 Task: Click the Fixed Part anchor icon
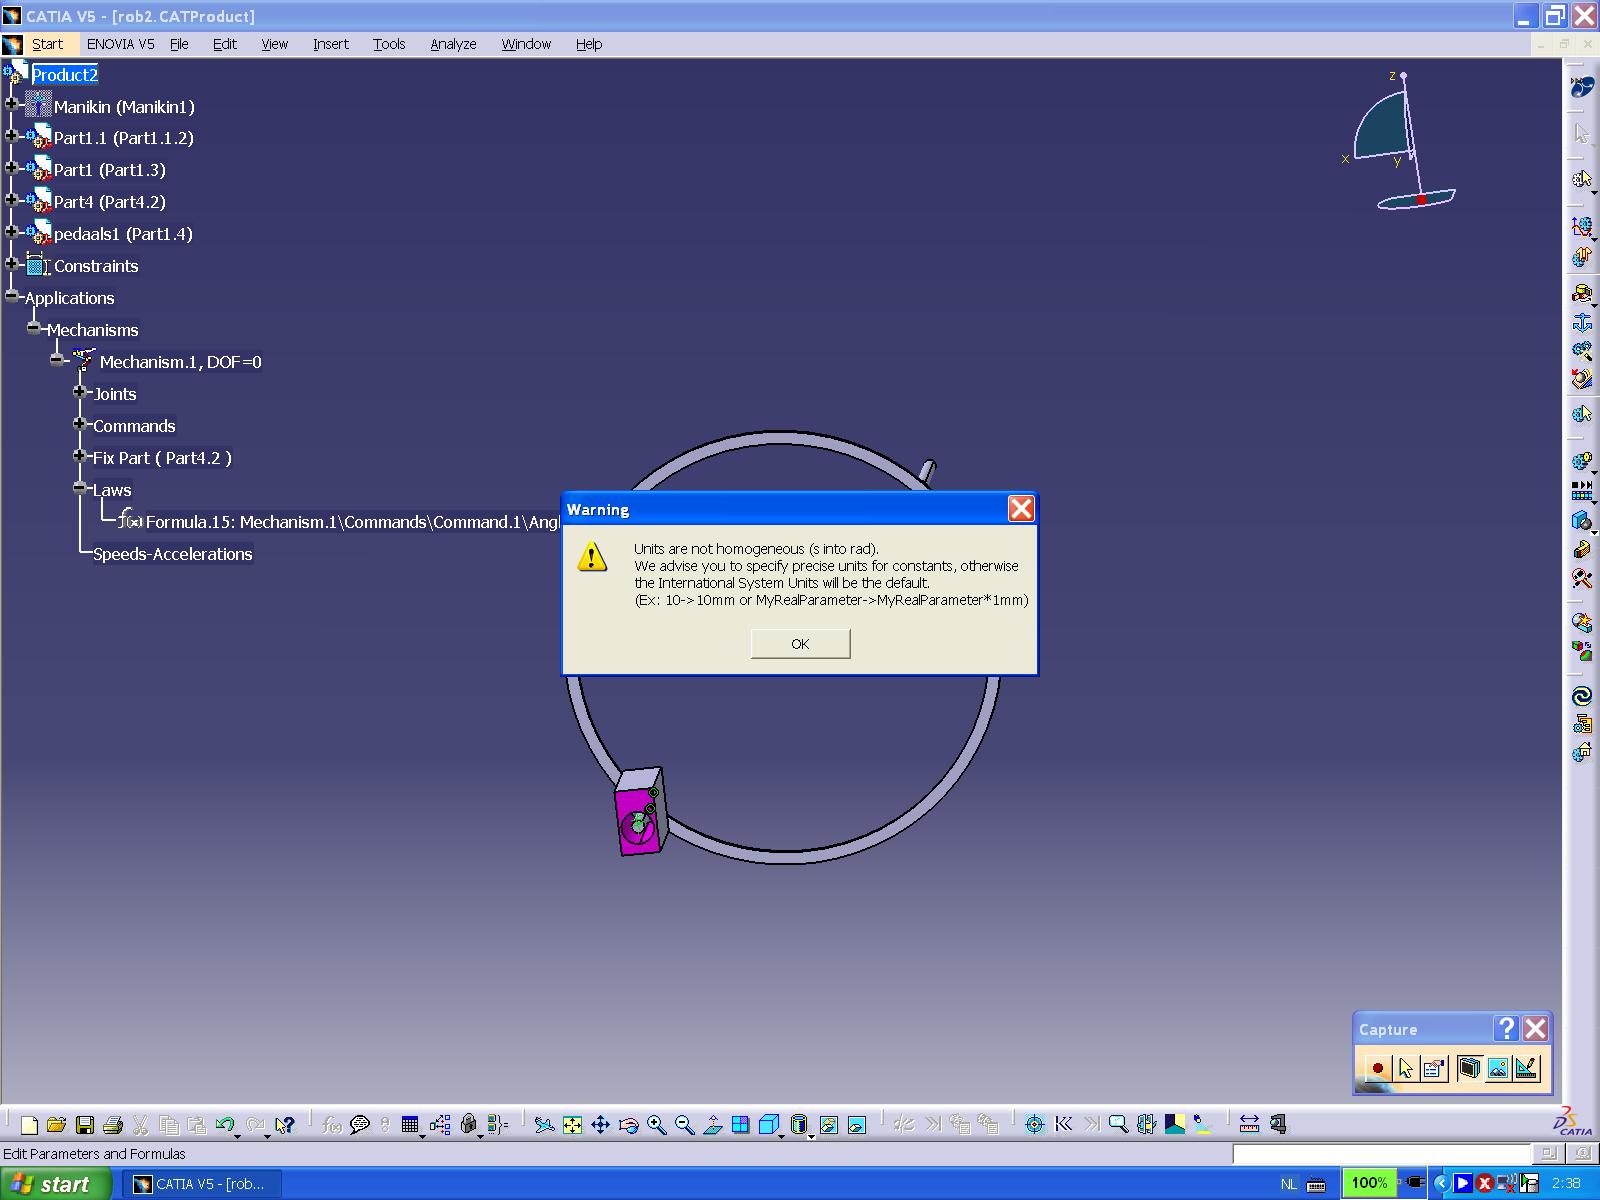click(x=1581, y=322)
